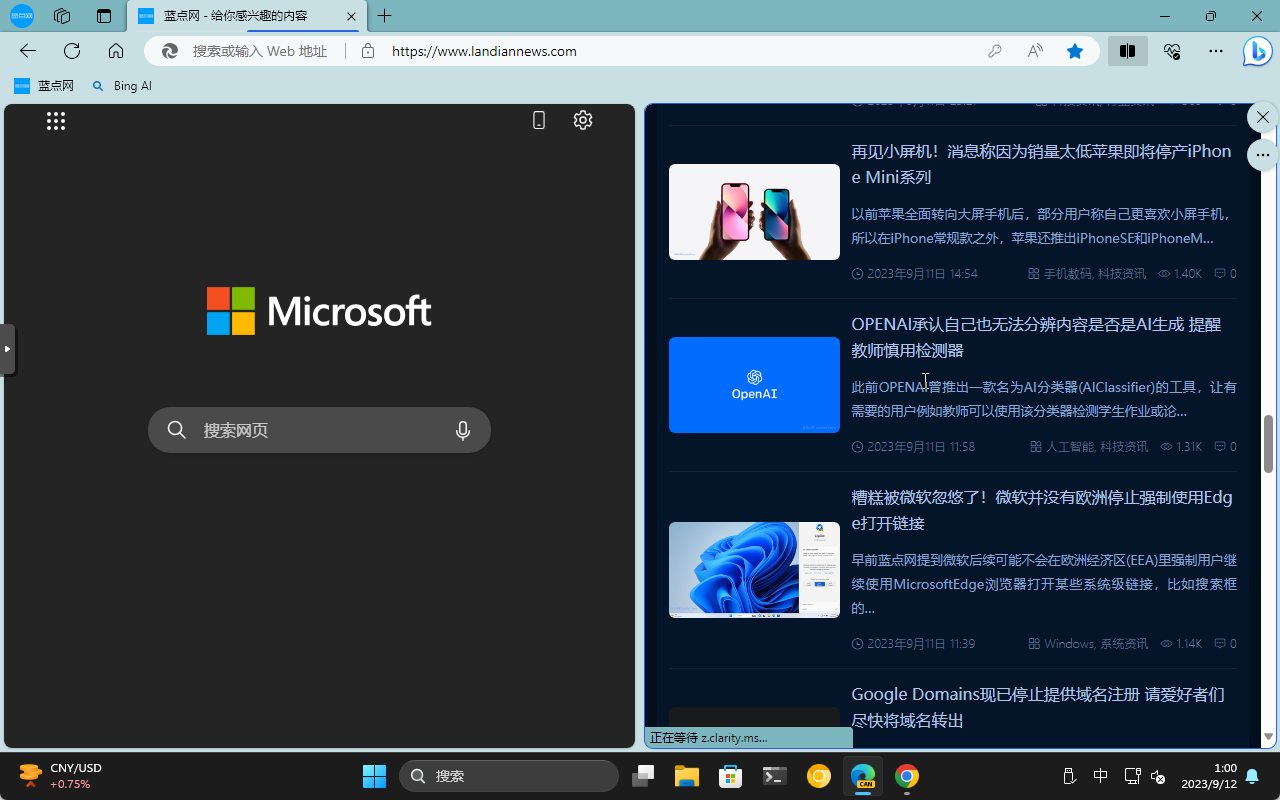
Task: Open Bing Chat sidebar icon
Action: 1257,51
